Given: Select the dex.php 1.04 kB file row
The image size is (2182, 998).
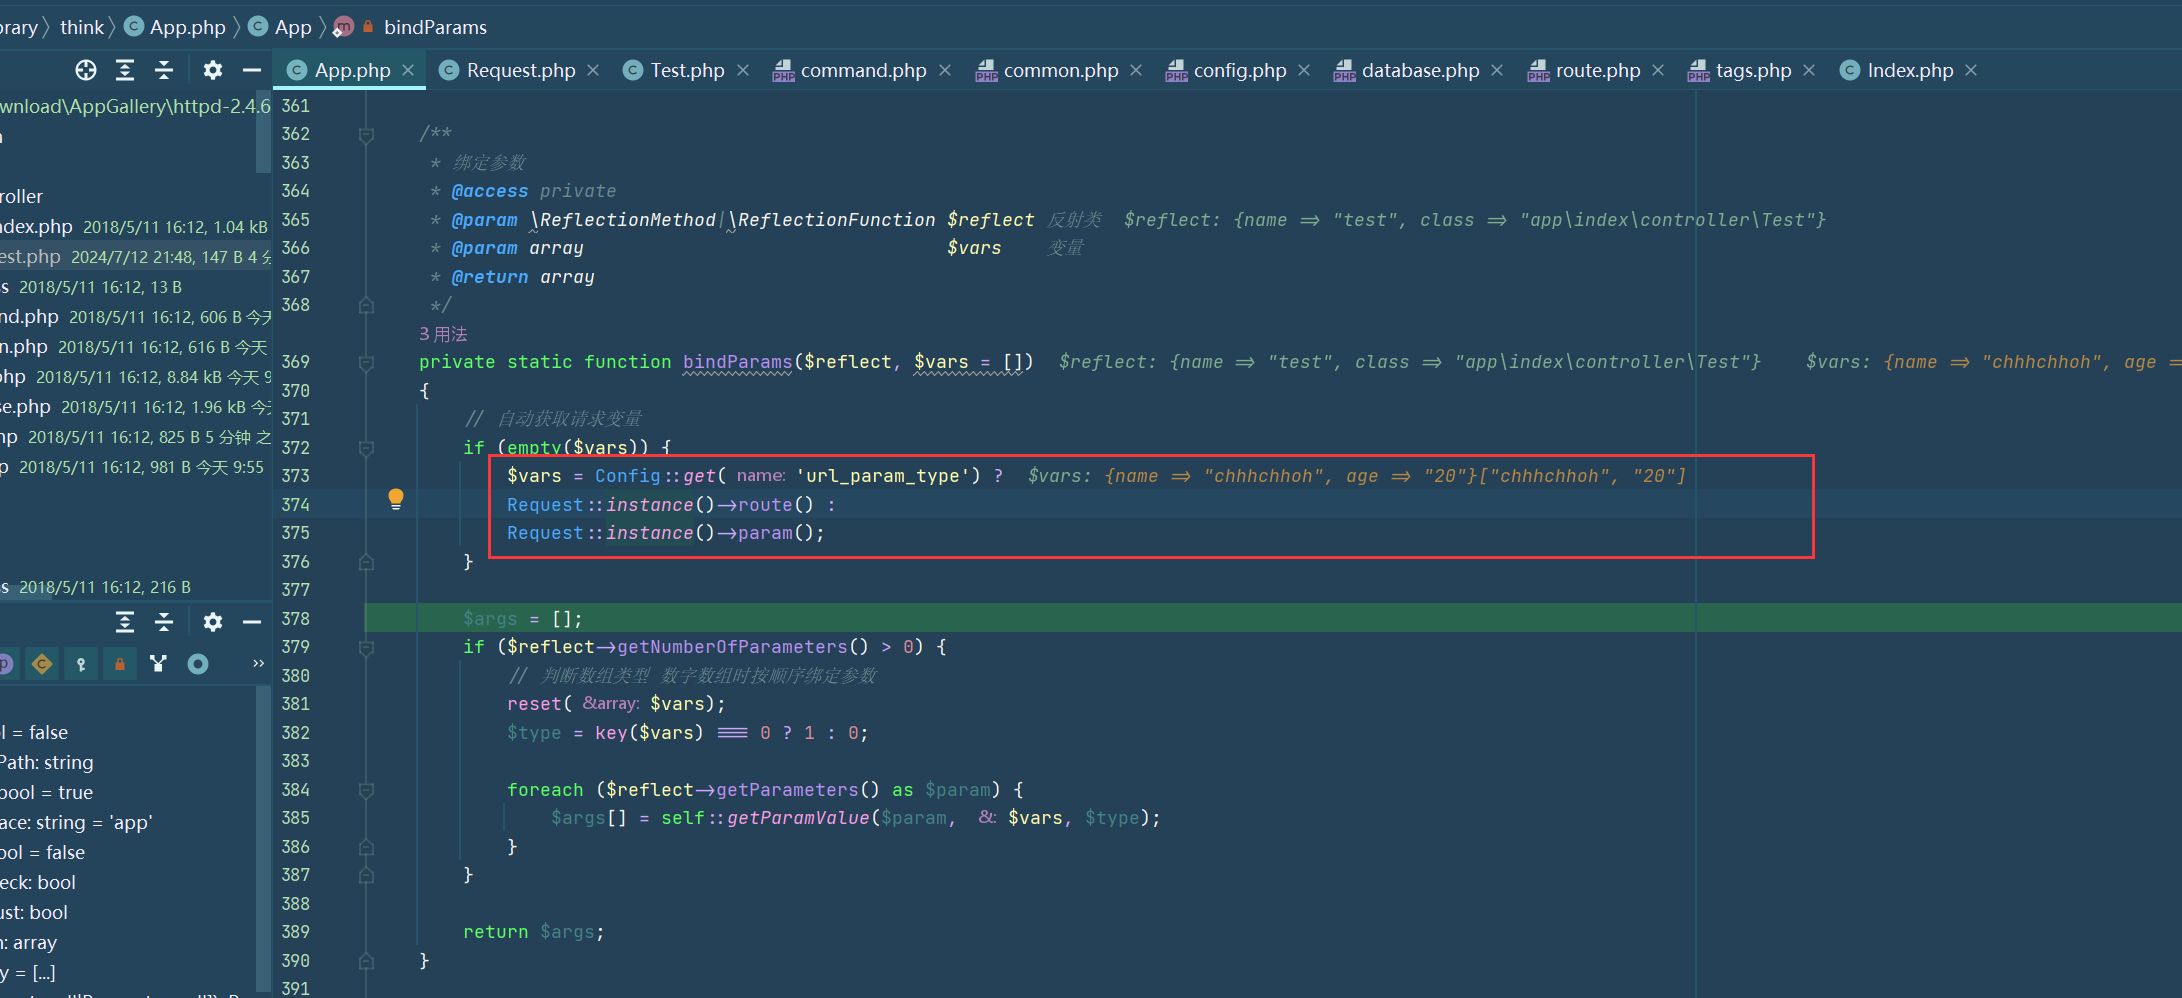Looking at the screenshot, I should click(135, 227).
